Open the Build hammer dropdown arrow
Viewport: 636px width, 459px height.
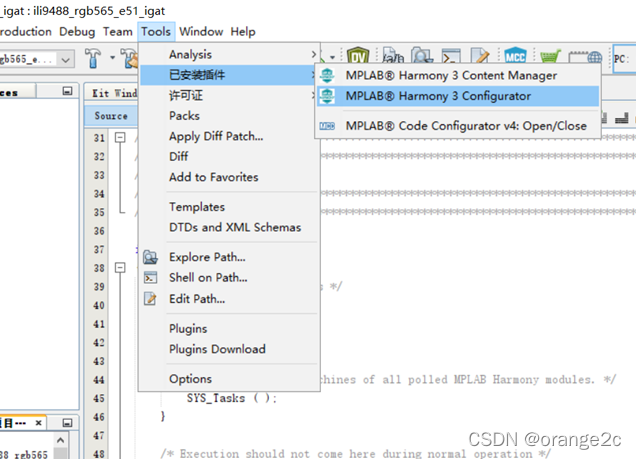tap(112, 58)
